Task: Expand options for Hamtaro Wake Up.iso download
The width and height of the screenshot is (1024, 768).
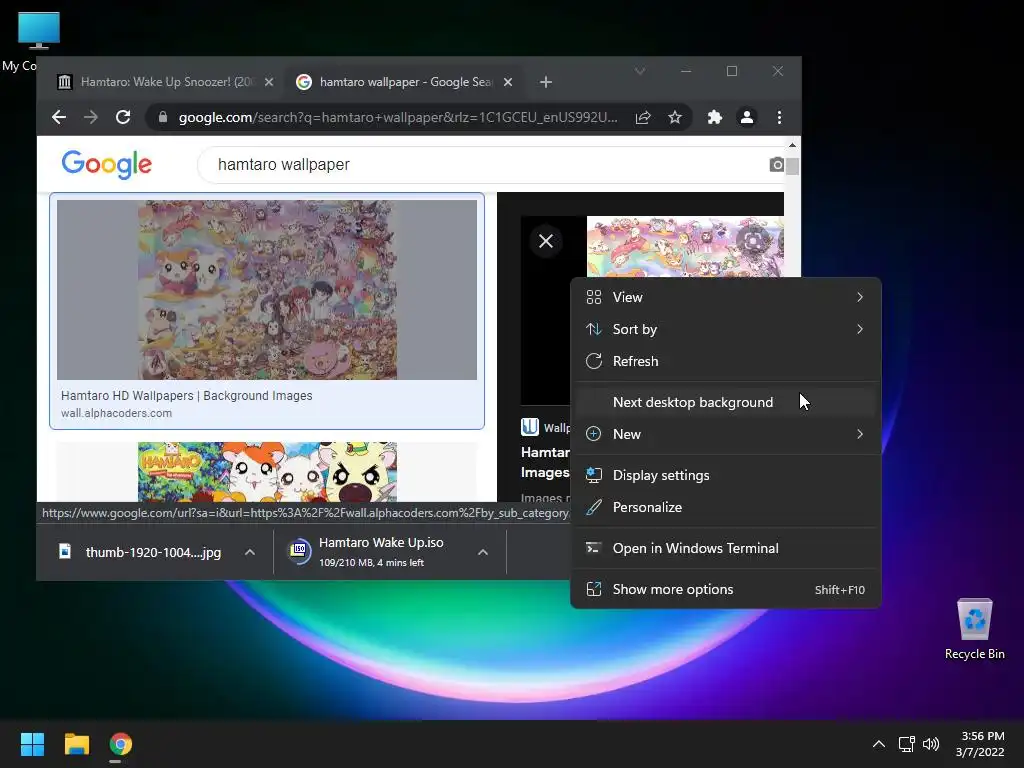Action: coord(483,552)
